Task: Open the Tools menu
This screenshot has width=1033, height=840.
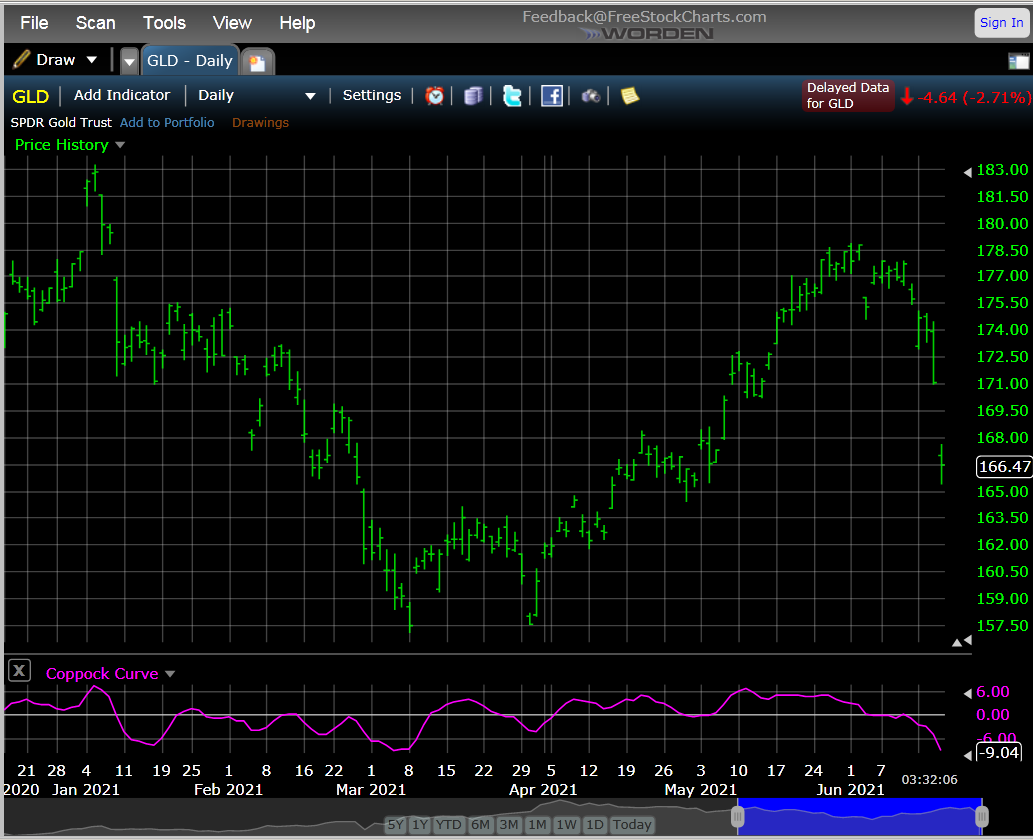Action: 164,23
